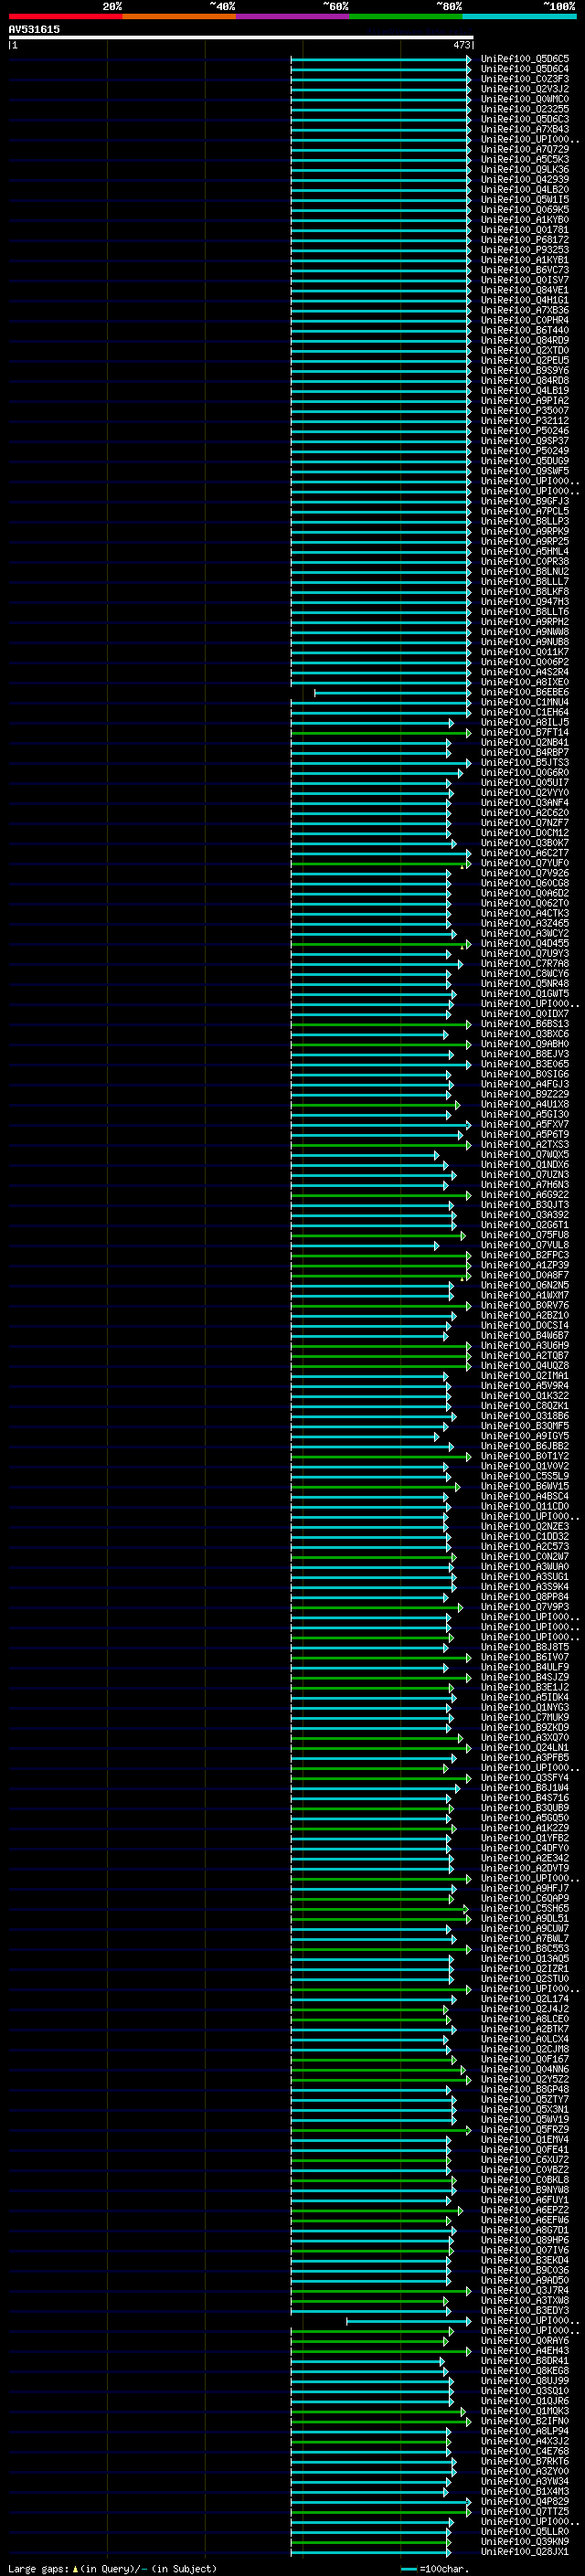Select the UniRef100_P32112 label
The height and width of the screenshot is (2576, 585).
pyautogui.click(x=525, y=421)
